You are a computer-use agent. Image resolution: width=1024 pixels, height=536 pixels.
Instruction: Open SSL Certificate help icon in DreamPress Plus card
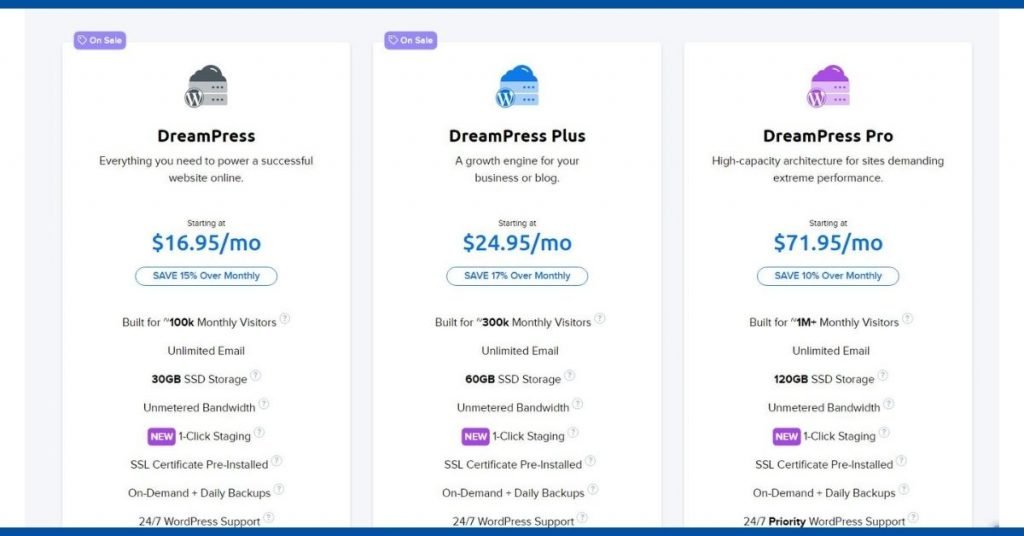point(590,462)
